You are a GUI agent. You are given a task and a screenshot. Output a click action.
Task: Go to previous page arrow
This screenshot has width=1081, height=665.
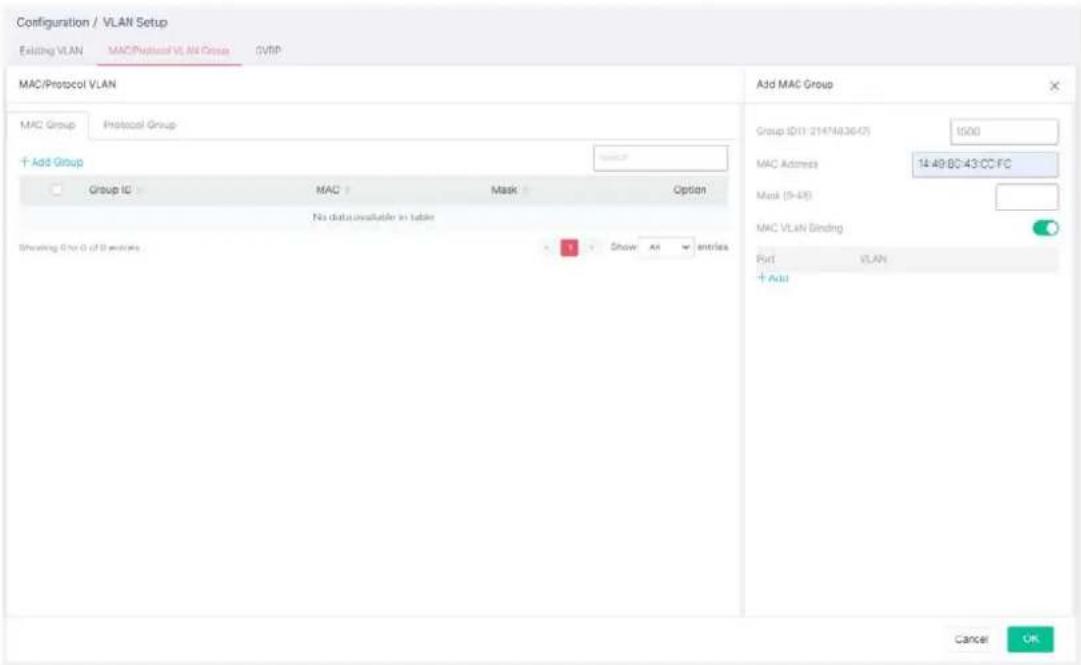[x=547, y=247]
